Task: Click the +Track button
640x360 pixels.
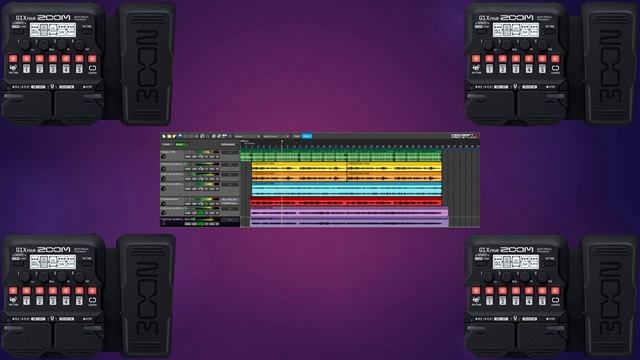Action: 167,144
